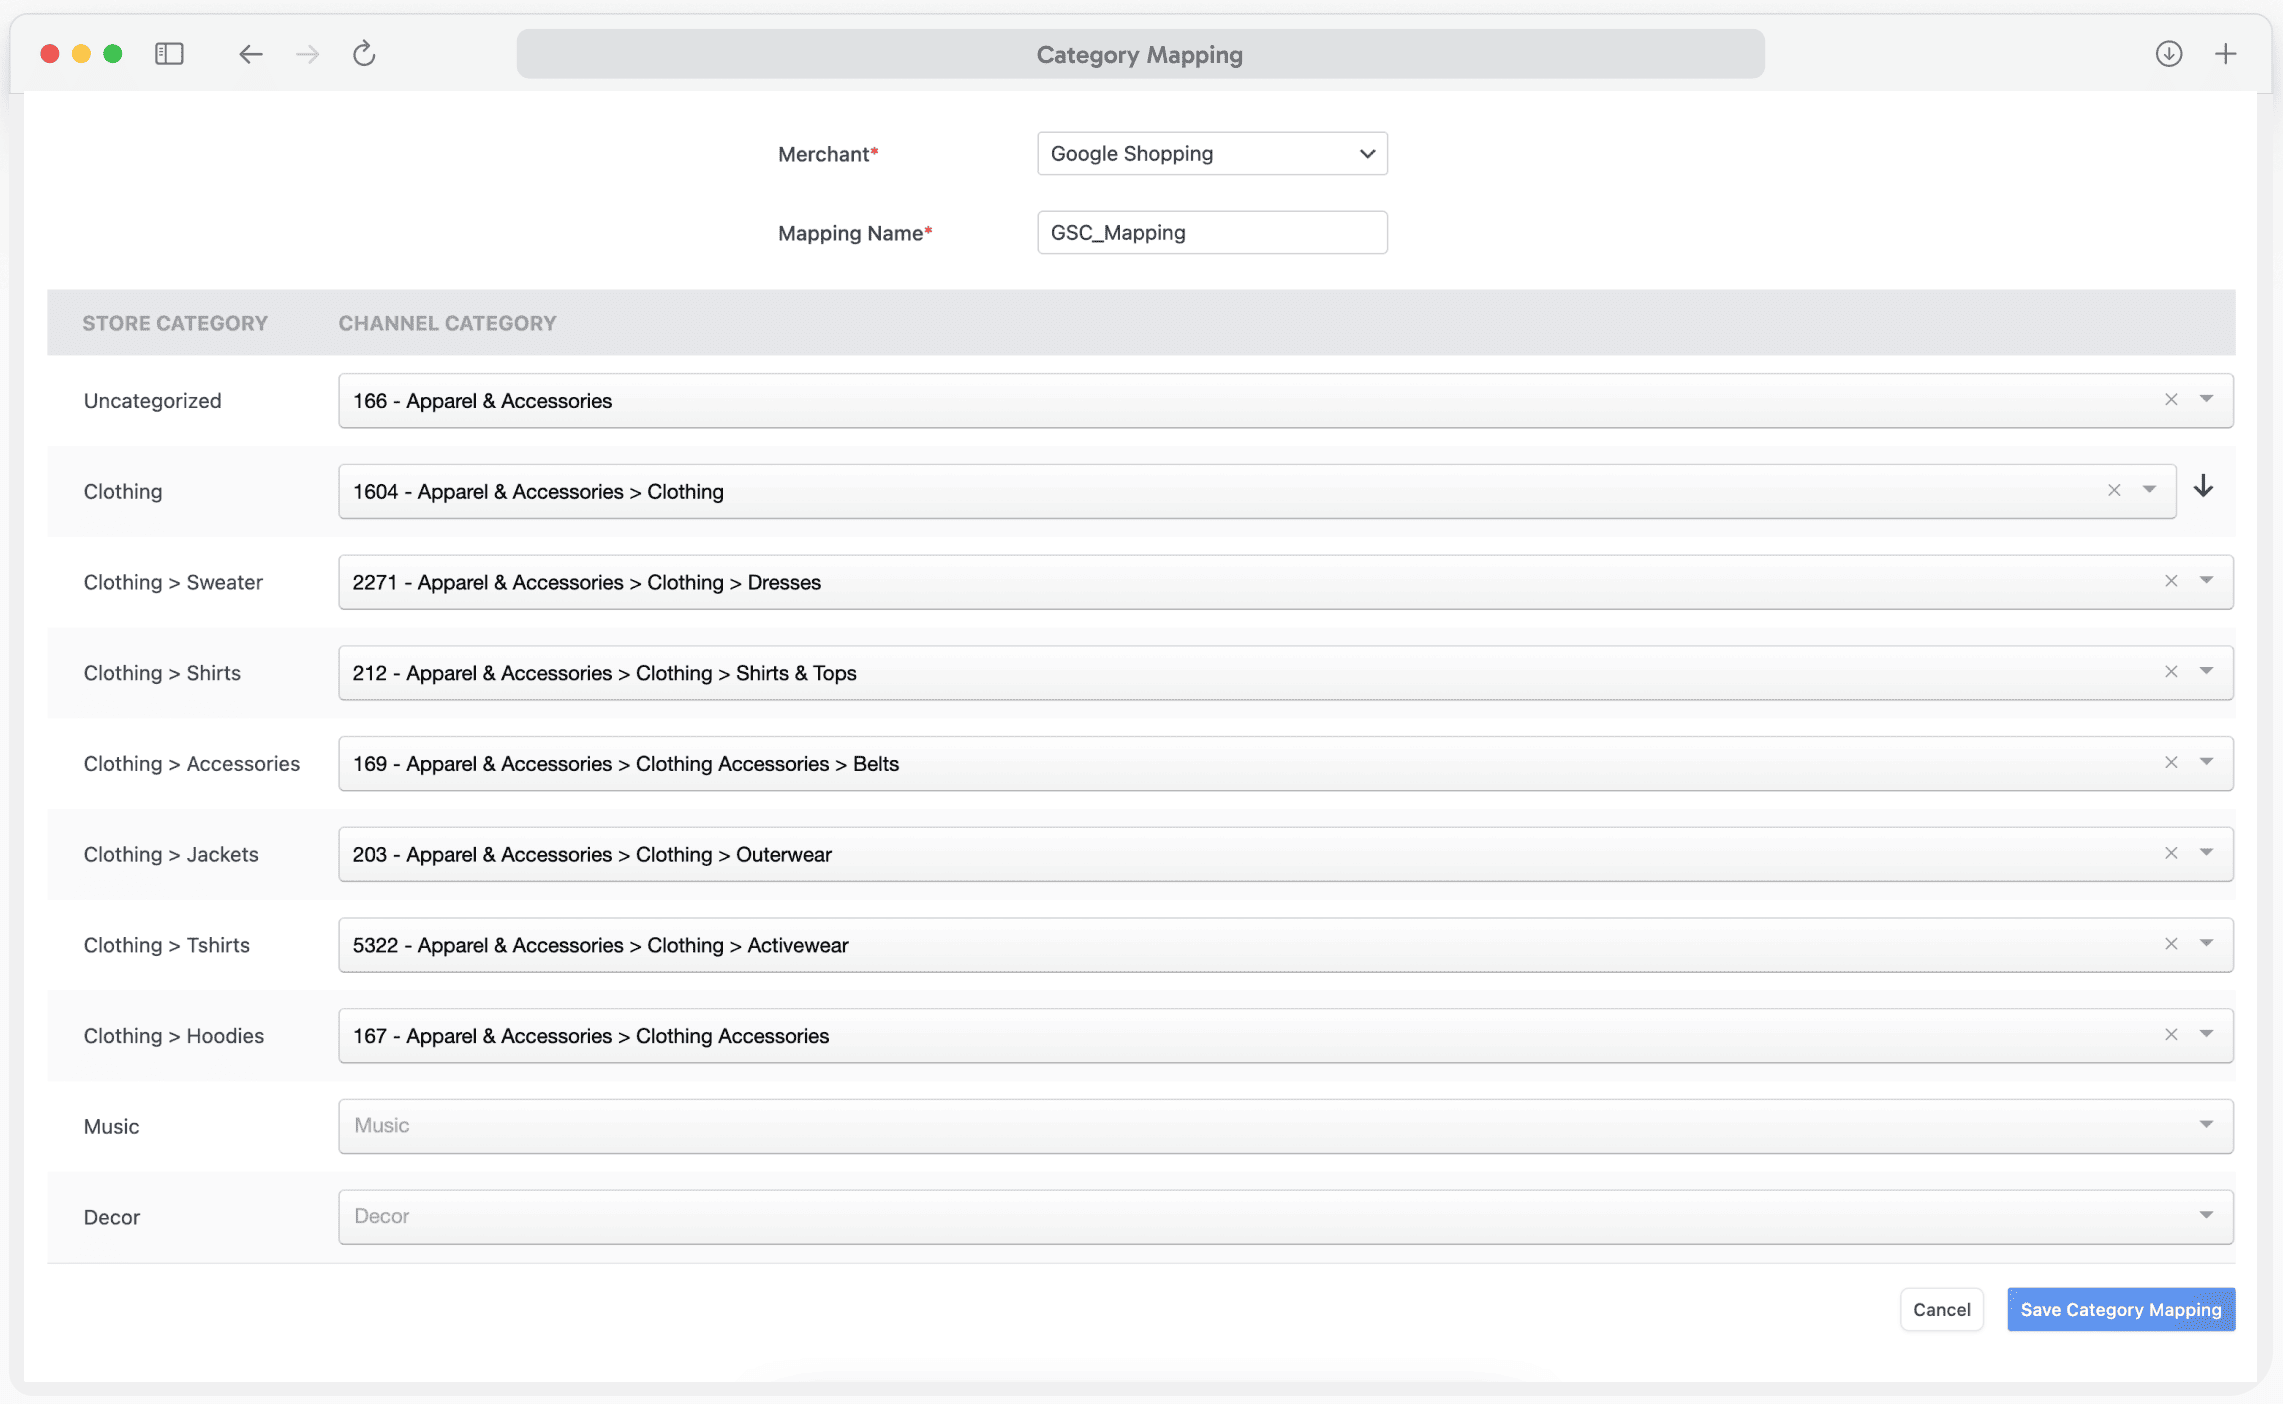Remove the Clothing > Shirts channel mapping

pyautogui.click(x=2171, y=672)
